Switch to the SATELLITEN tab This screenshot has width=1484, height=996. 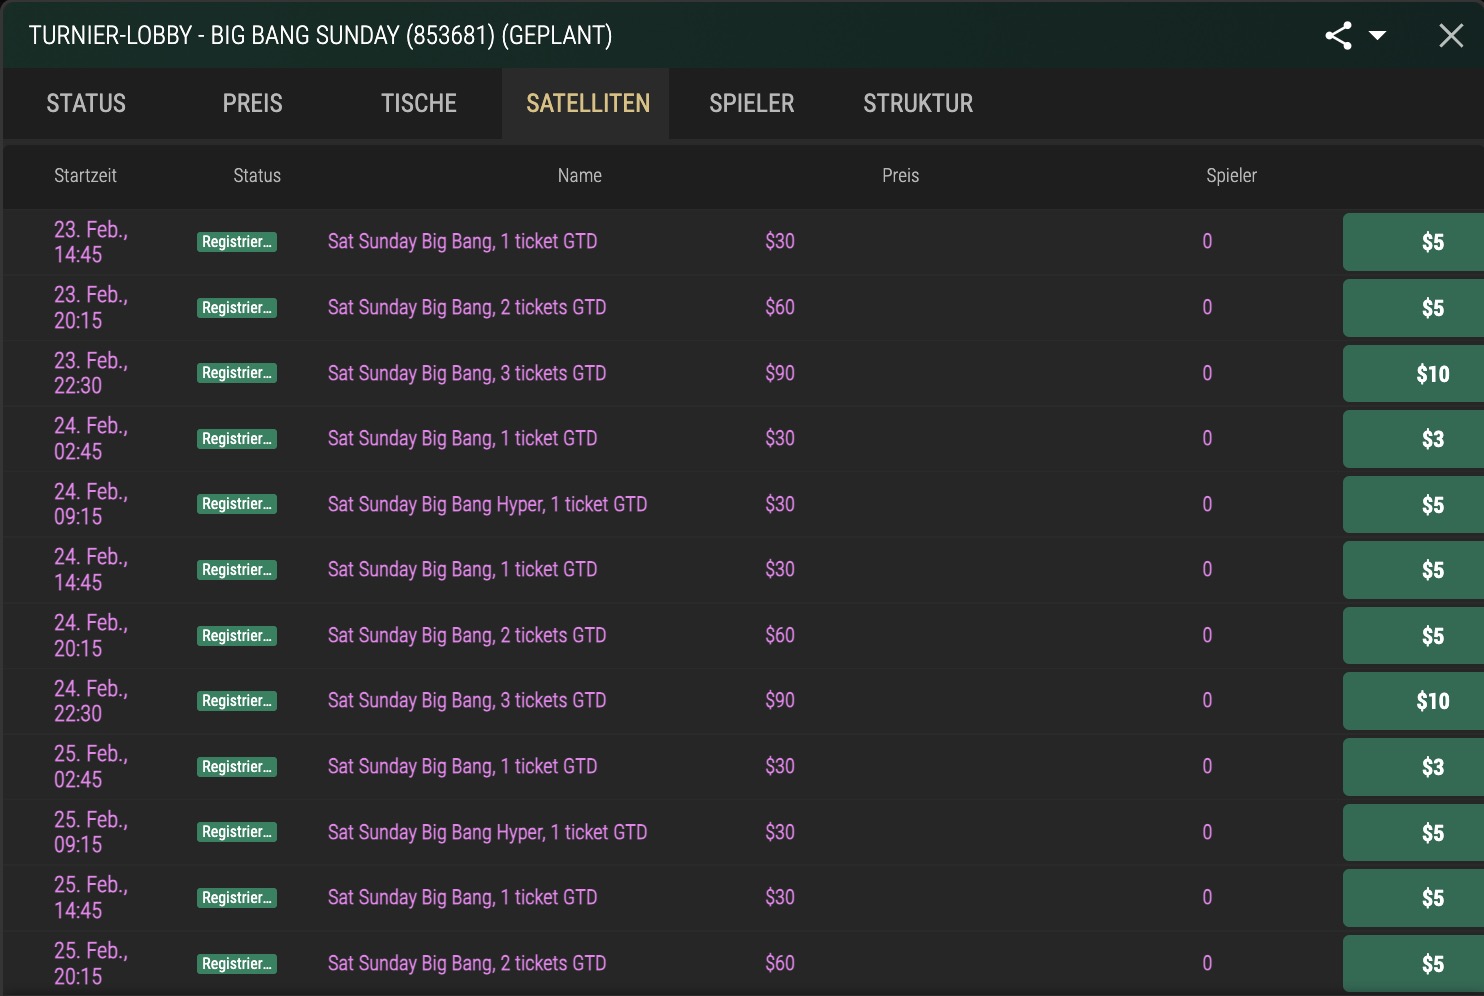click(x=585, y=103)
